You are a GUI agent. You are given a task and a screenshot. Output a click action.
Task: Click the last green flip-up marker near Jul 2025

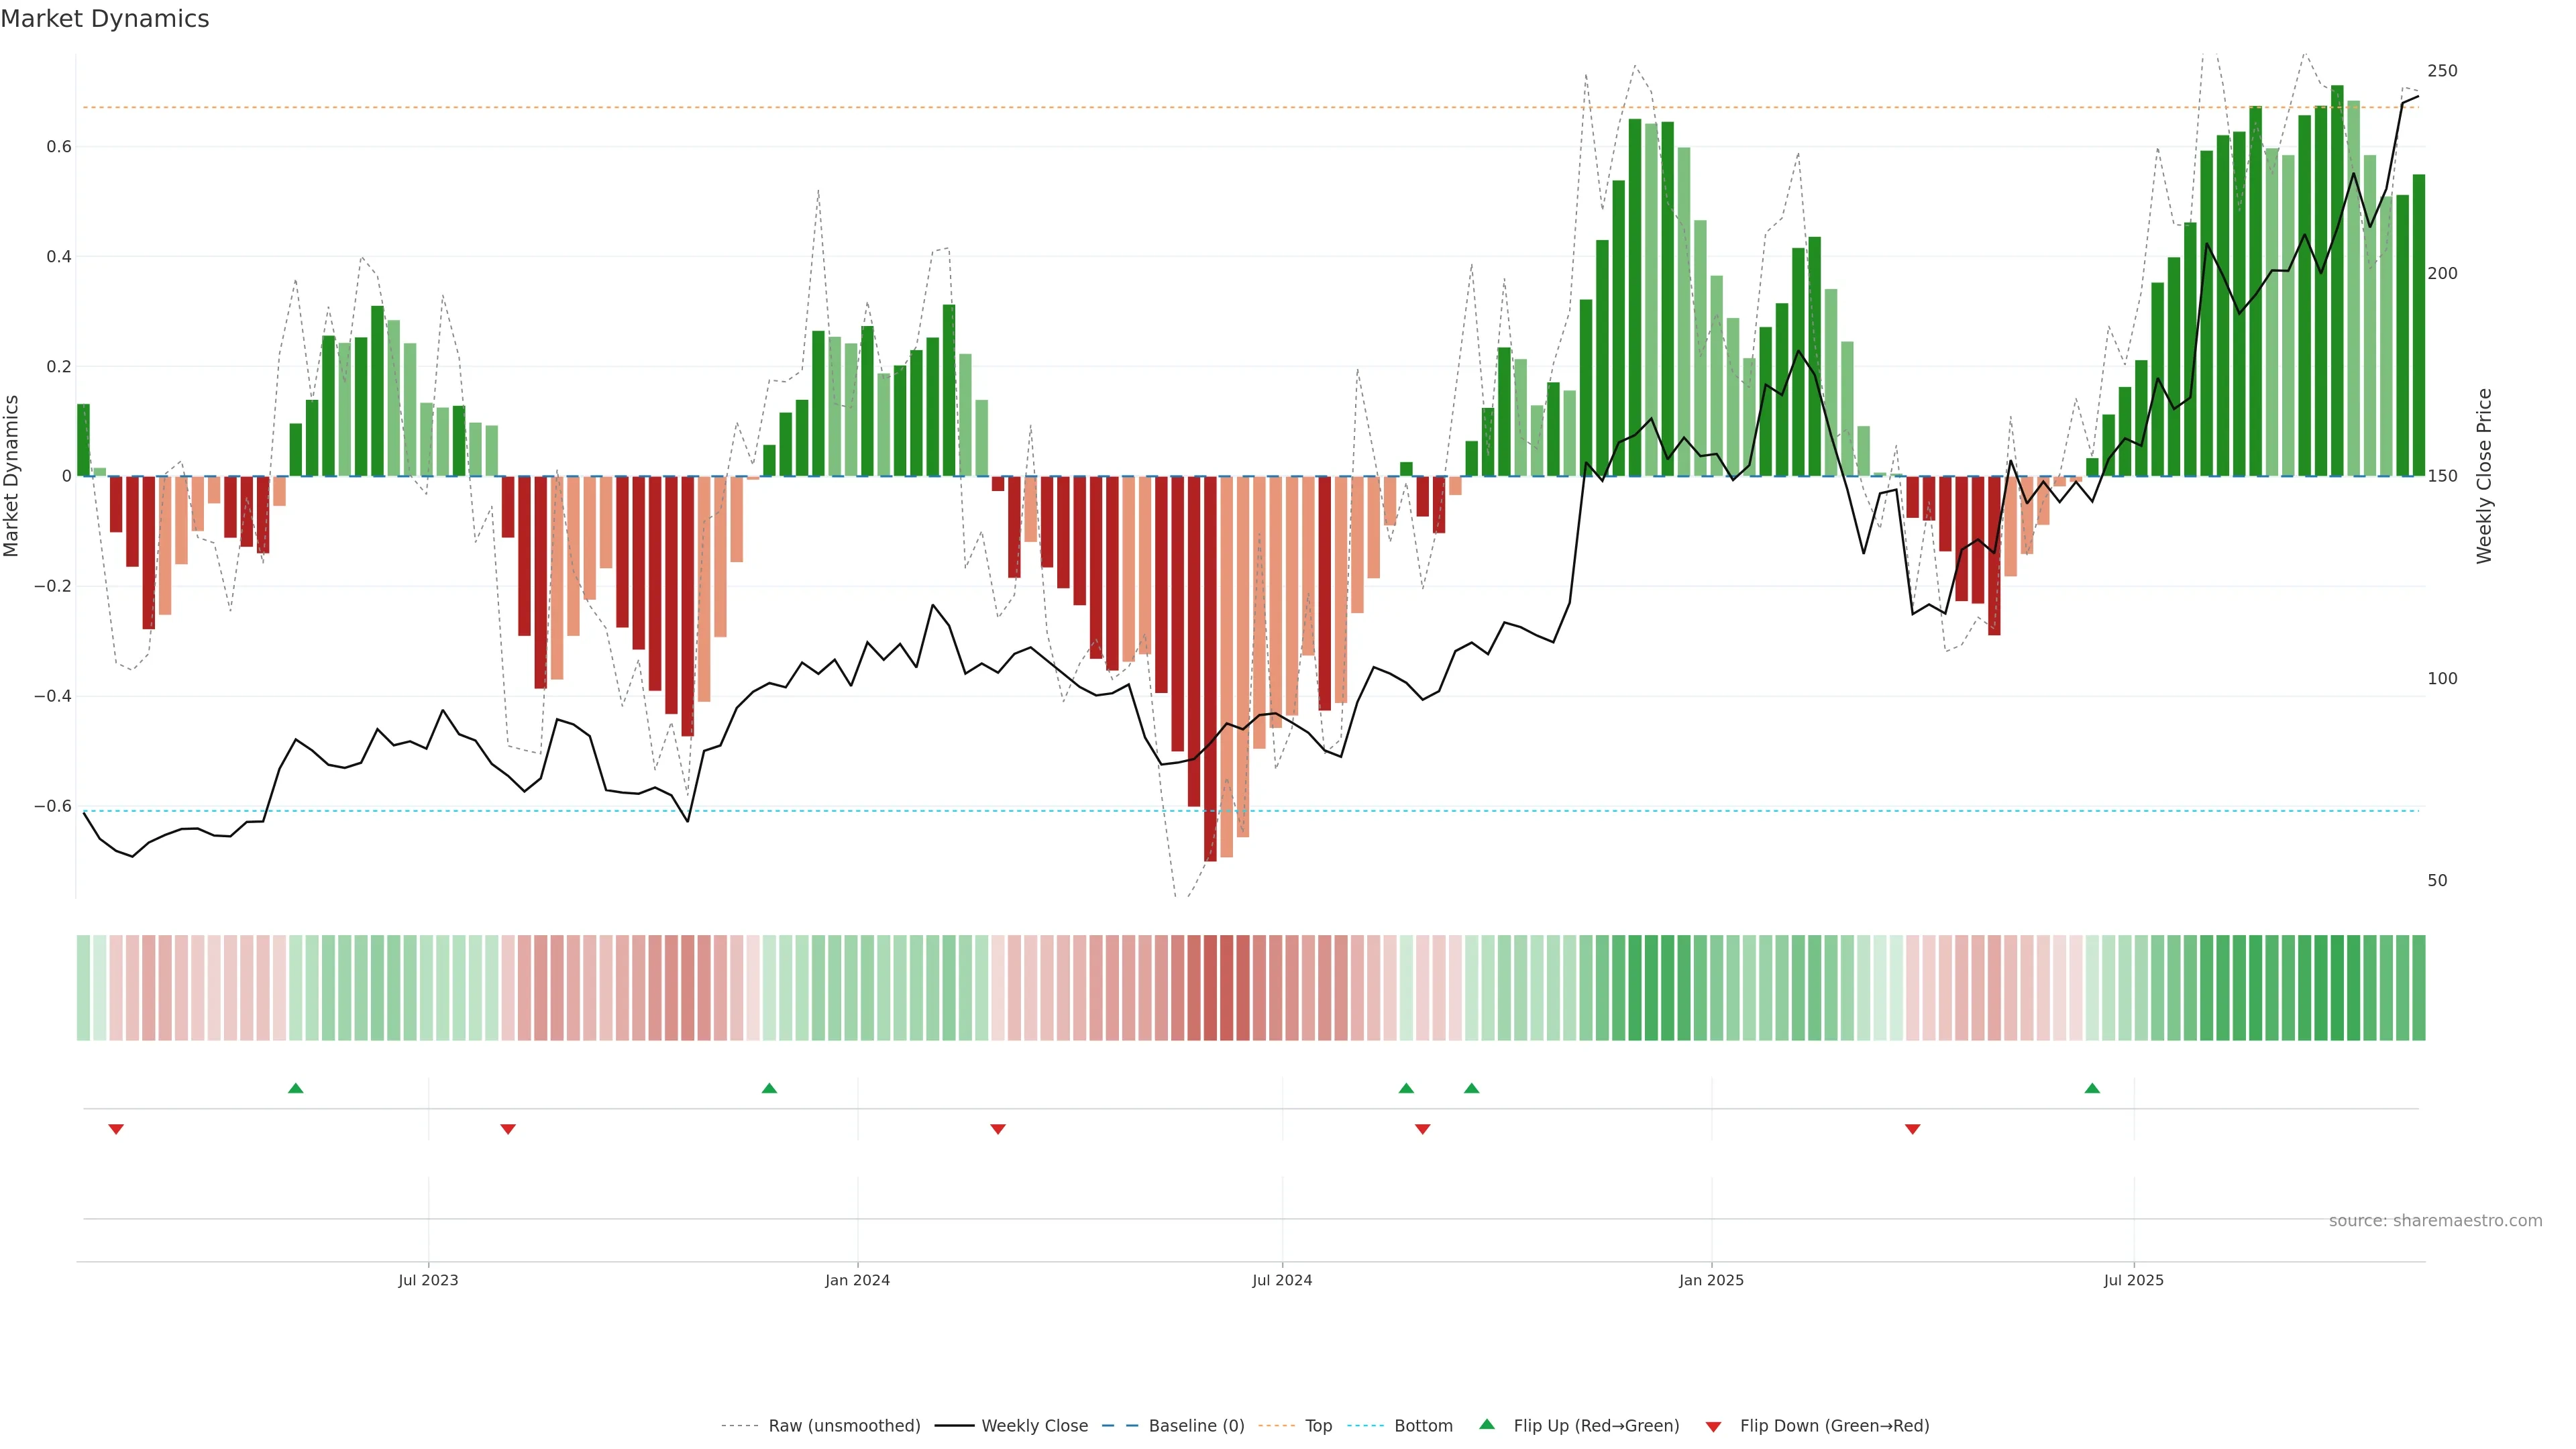pyautogui.click(x=2092, y=1088)
